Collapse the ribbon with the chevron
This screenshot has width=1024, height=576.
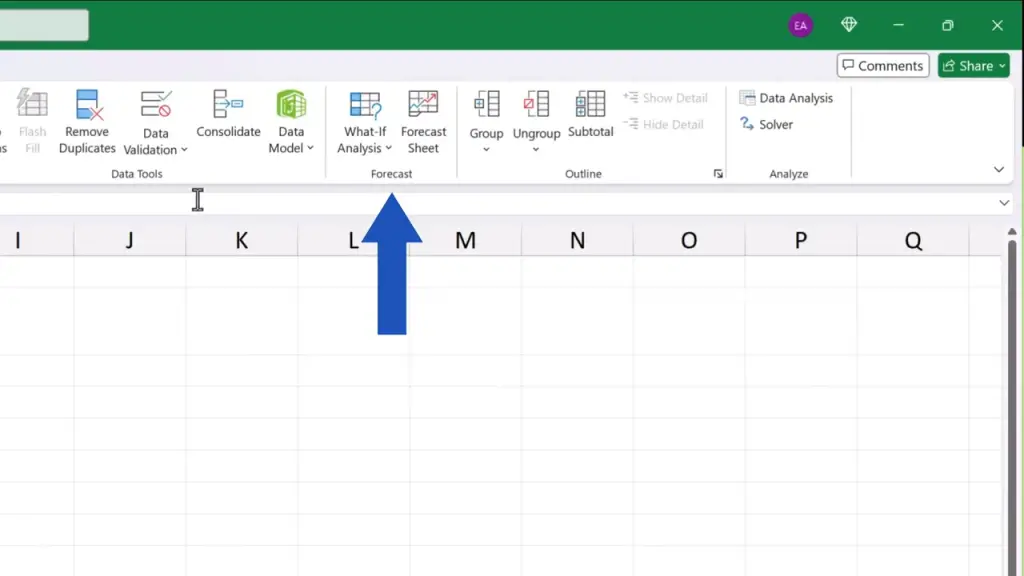[x=998, y=170]
